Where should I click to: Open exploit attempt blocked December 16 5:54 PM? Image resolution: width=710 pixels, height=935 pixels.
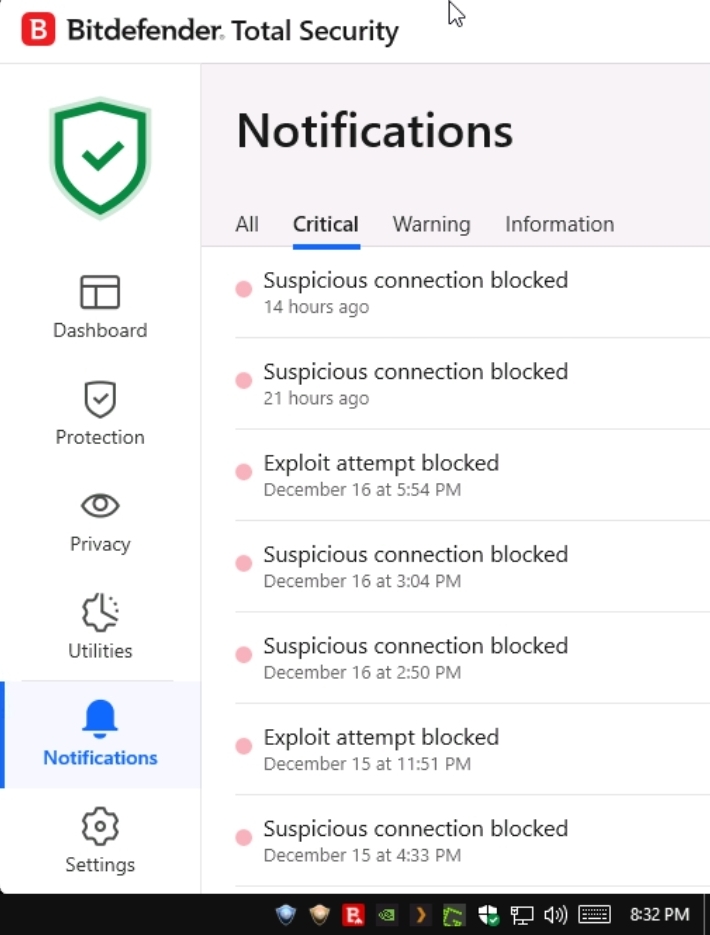[x=381, y=474]
